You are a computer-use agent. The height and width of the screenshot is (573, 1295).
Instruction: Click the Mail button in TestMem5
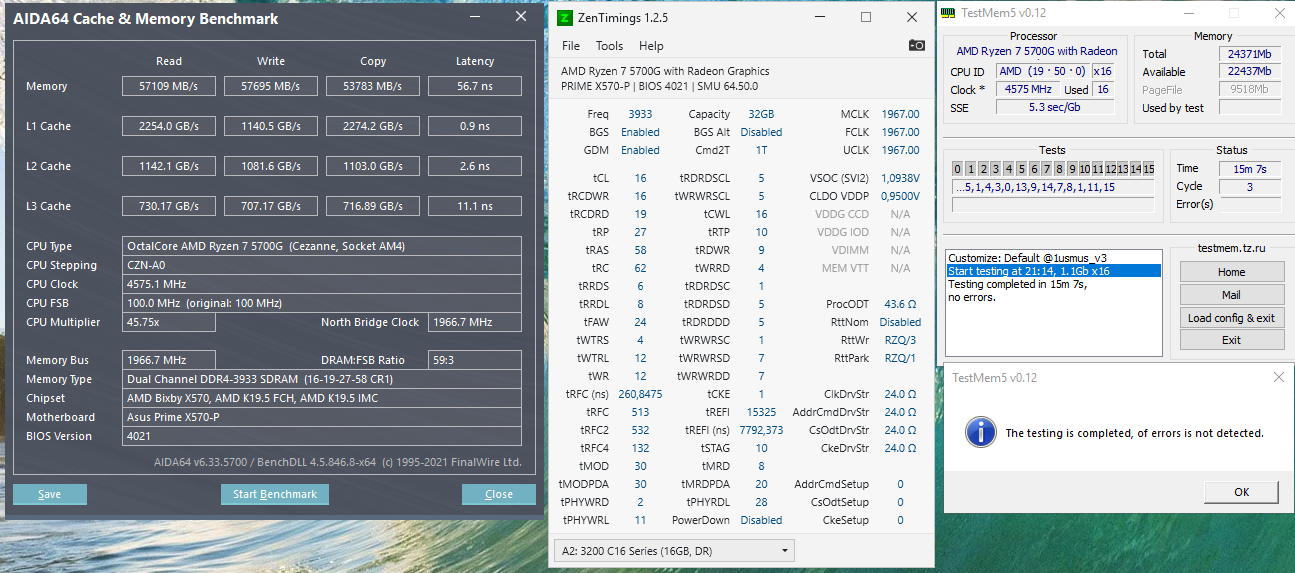pyautogui.click(x=1231, y=295)
